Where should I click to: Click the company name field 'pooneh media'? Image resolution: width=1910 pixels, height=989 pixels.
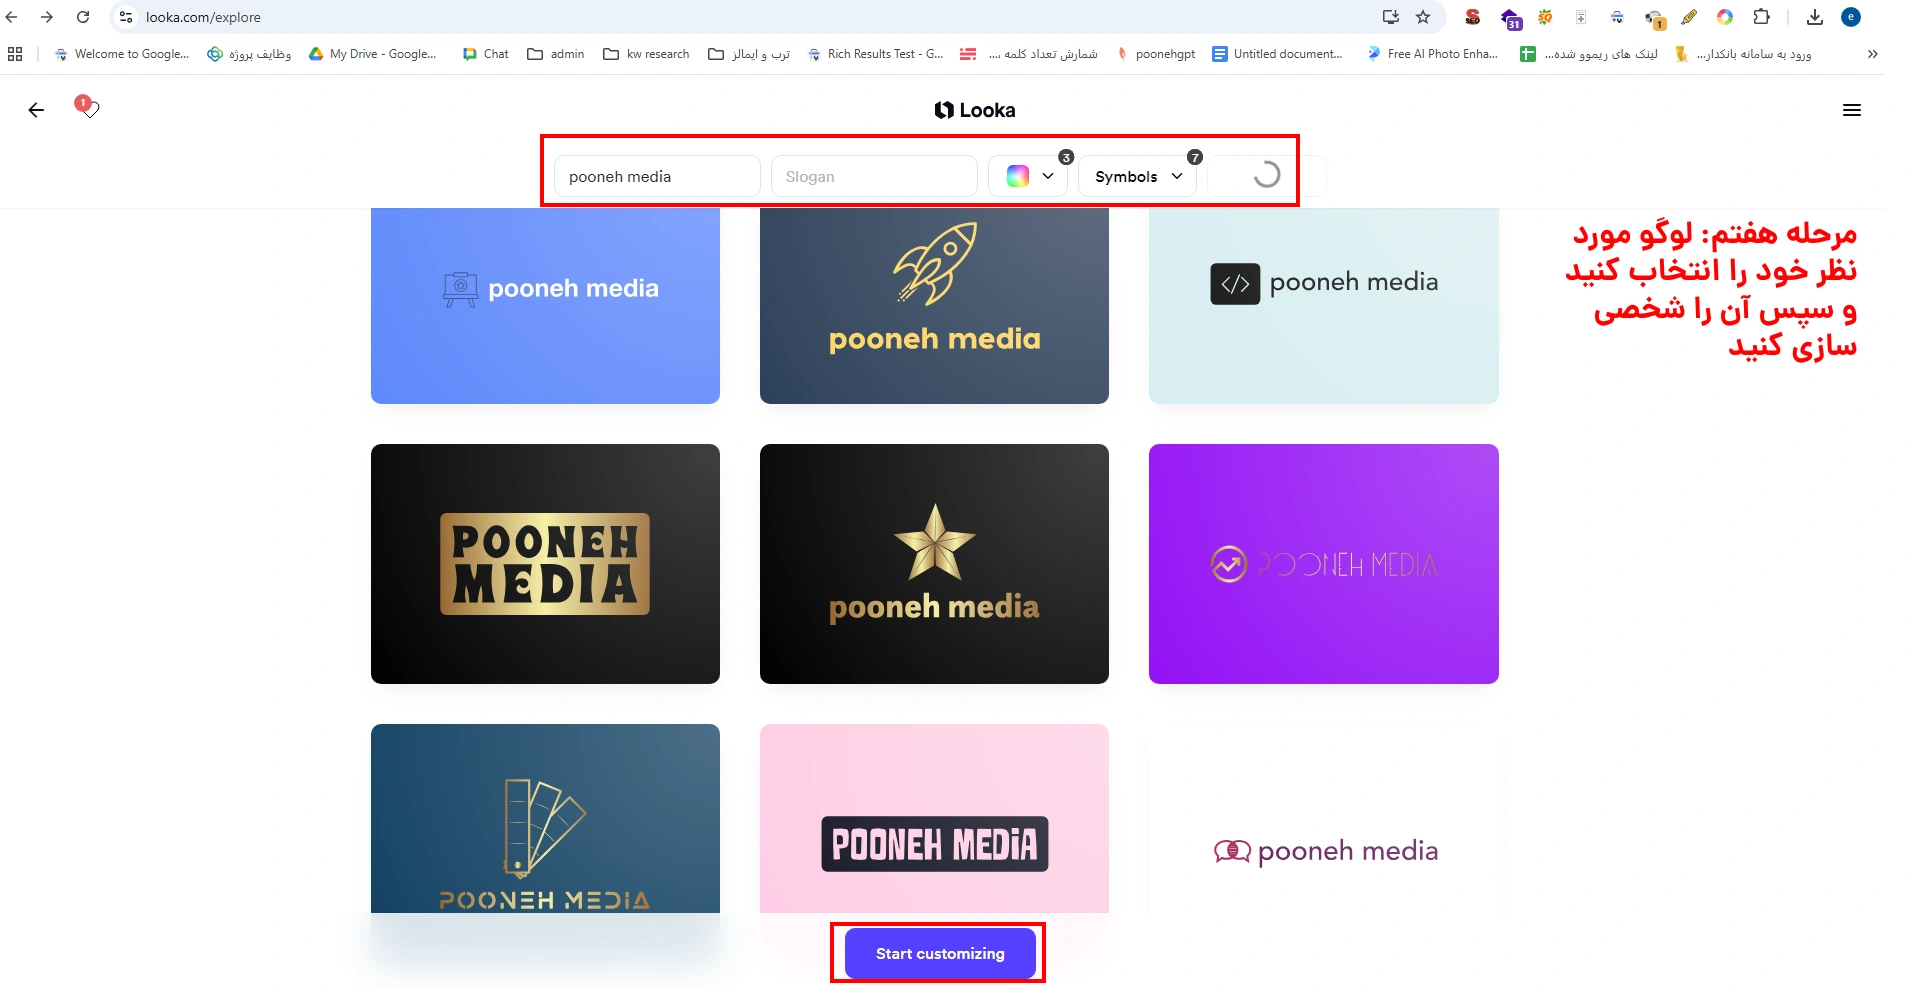point(657,177)
